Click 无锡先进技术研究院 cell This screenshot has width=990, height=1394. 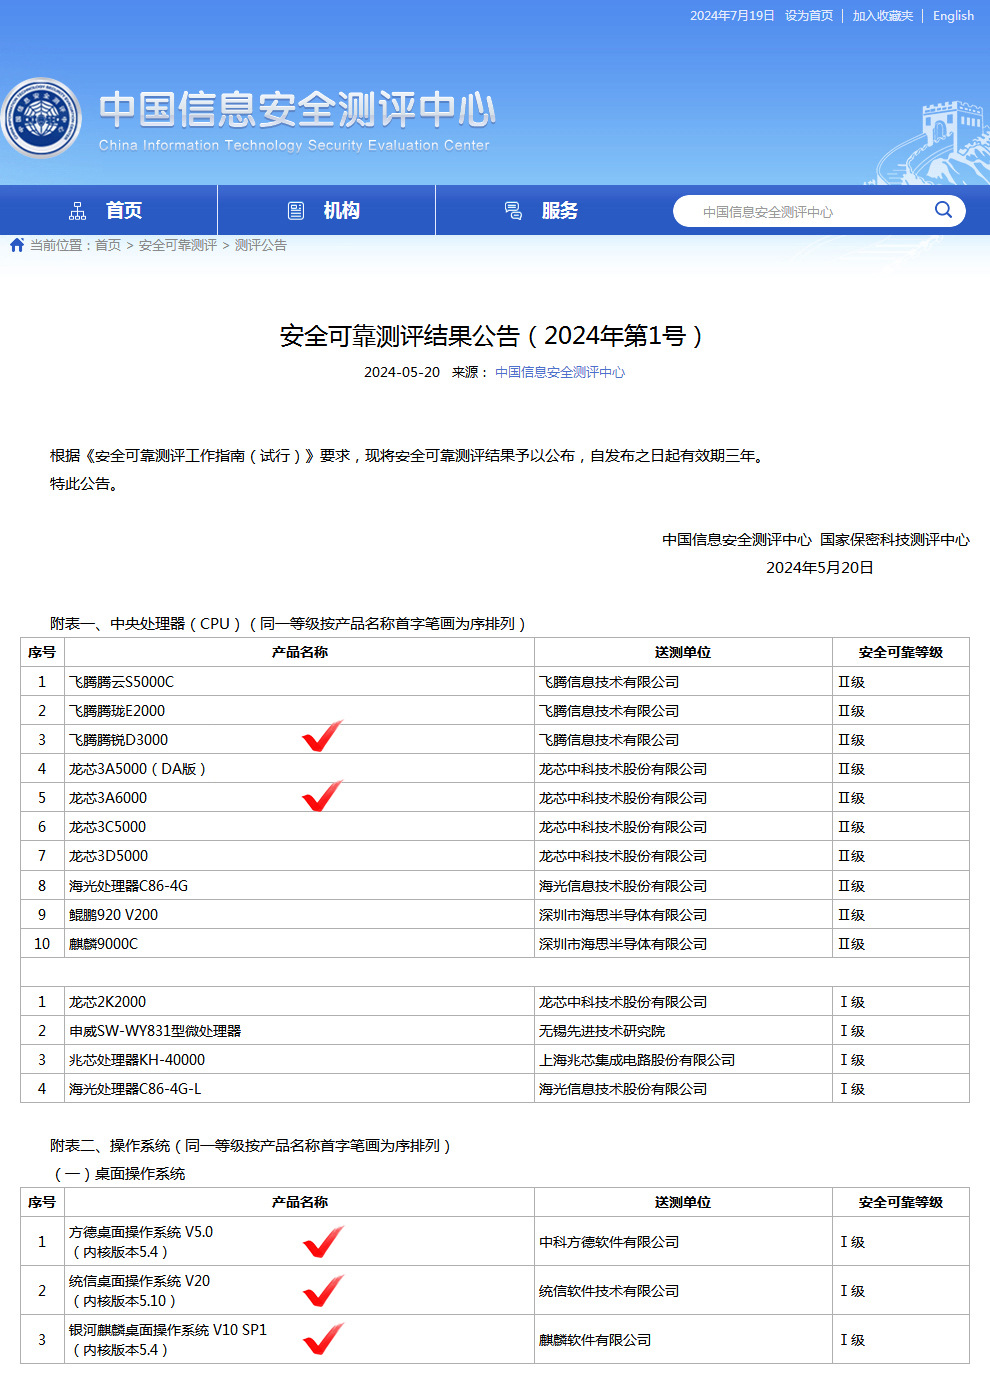pyautogui.click(x=683, y=1031)
